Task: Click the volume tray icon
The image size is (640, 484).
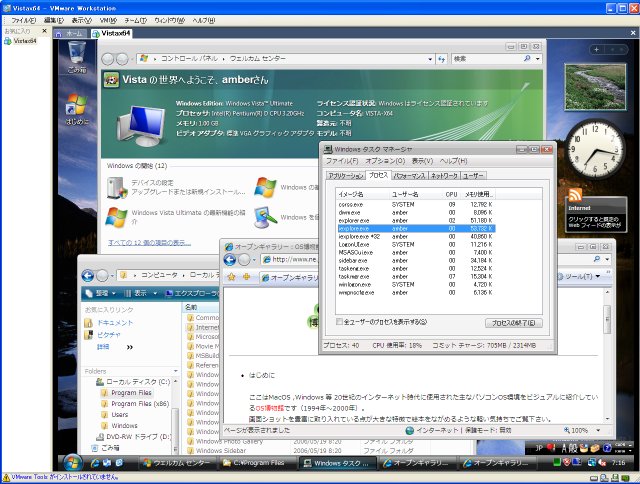Action: (x=602, y=463)
